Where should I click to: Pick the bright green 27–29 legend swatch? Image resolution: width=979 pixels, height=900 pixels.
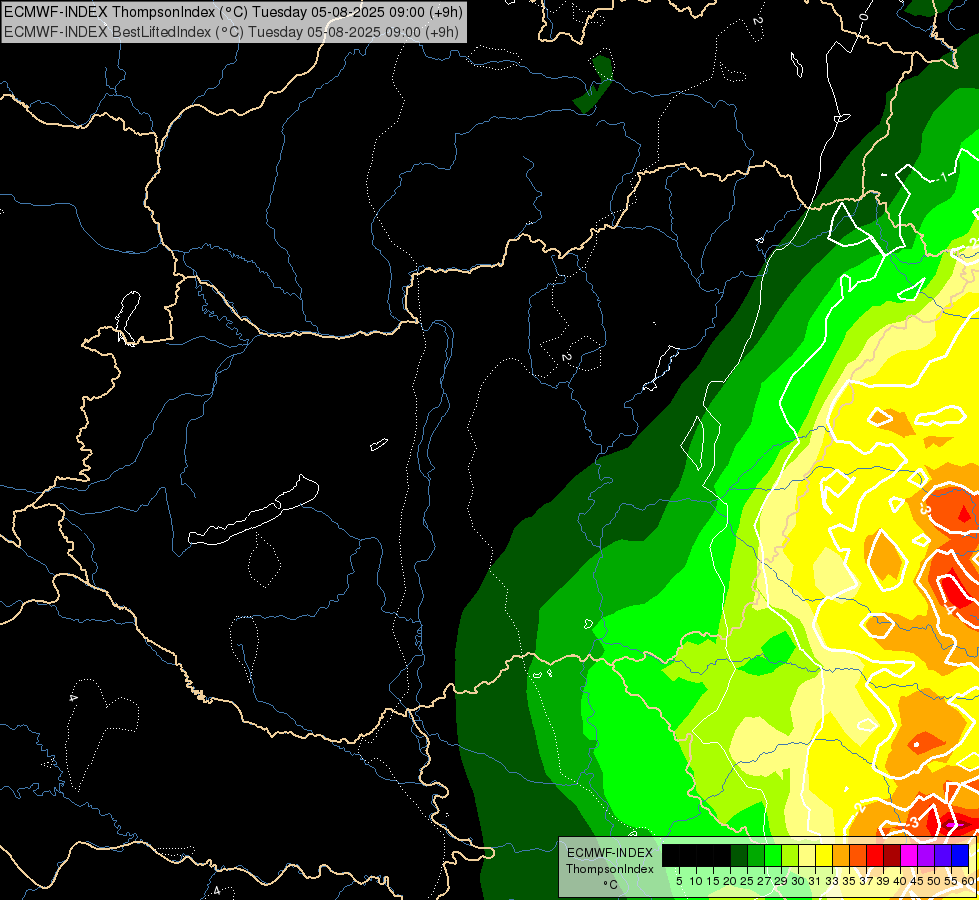773,856
